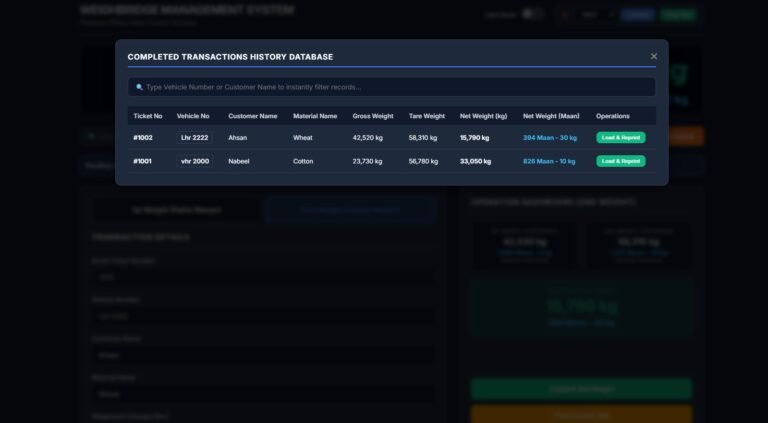Click the Material Name column header
Image resolution: width=768 pixels, height=423 pixels.
click(315, 116)
